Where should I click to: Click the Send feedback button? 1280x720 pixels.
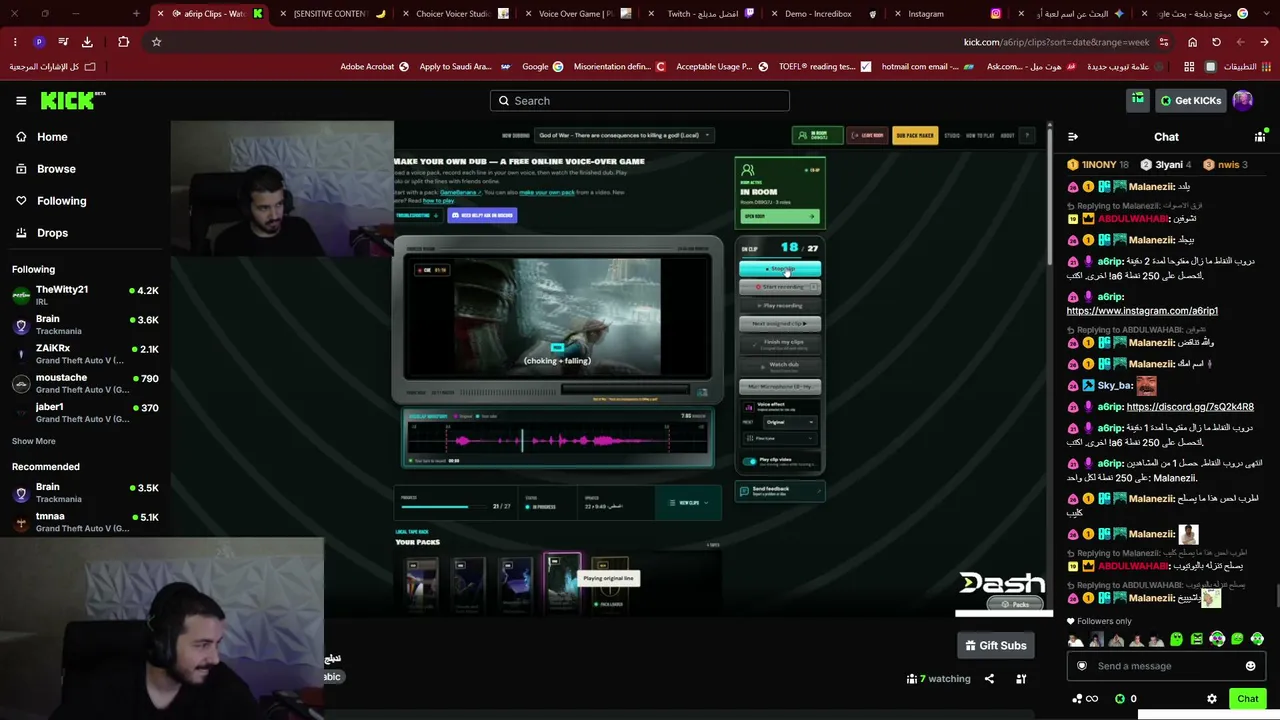[x=779, y=491]
